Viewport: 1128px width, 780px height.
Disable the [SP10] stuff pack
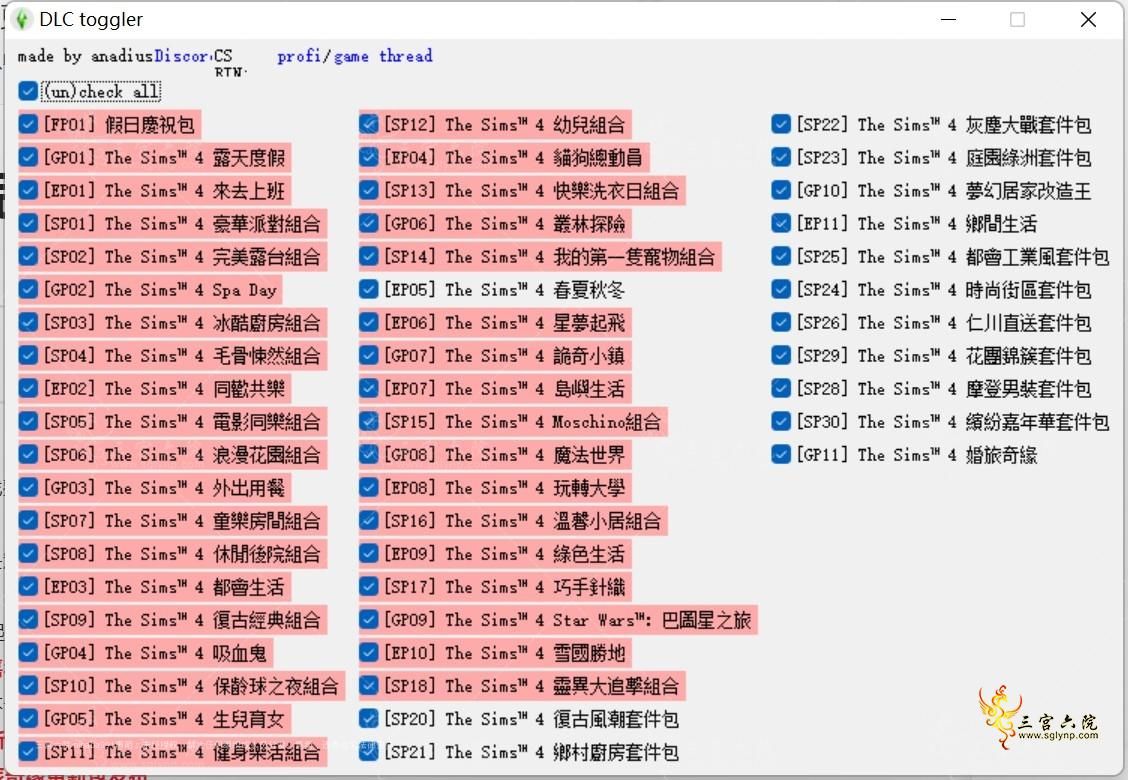tap(28, 686)
